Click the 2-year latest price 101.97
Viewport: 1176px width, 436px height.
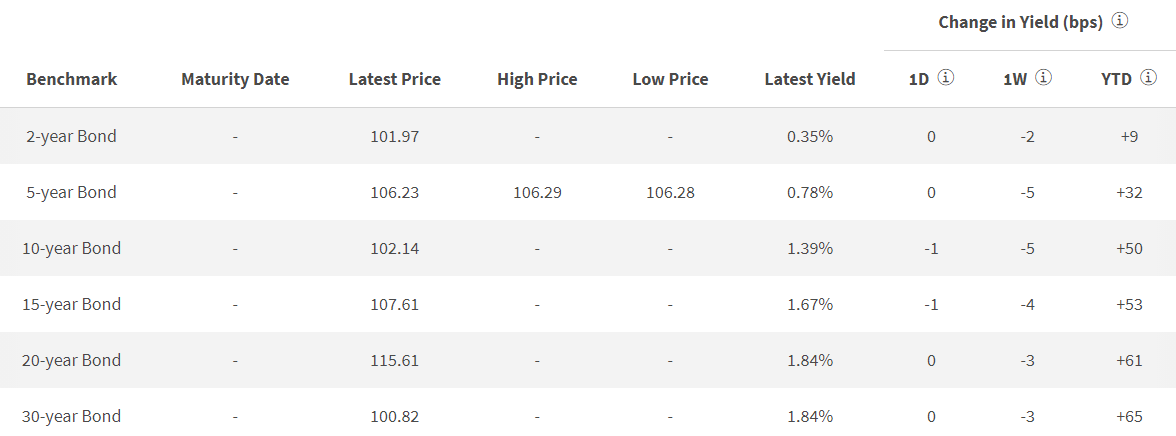coord(394,136)
